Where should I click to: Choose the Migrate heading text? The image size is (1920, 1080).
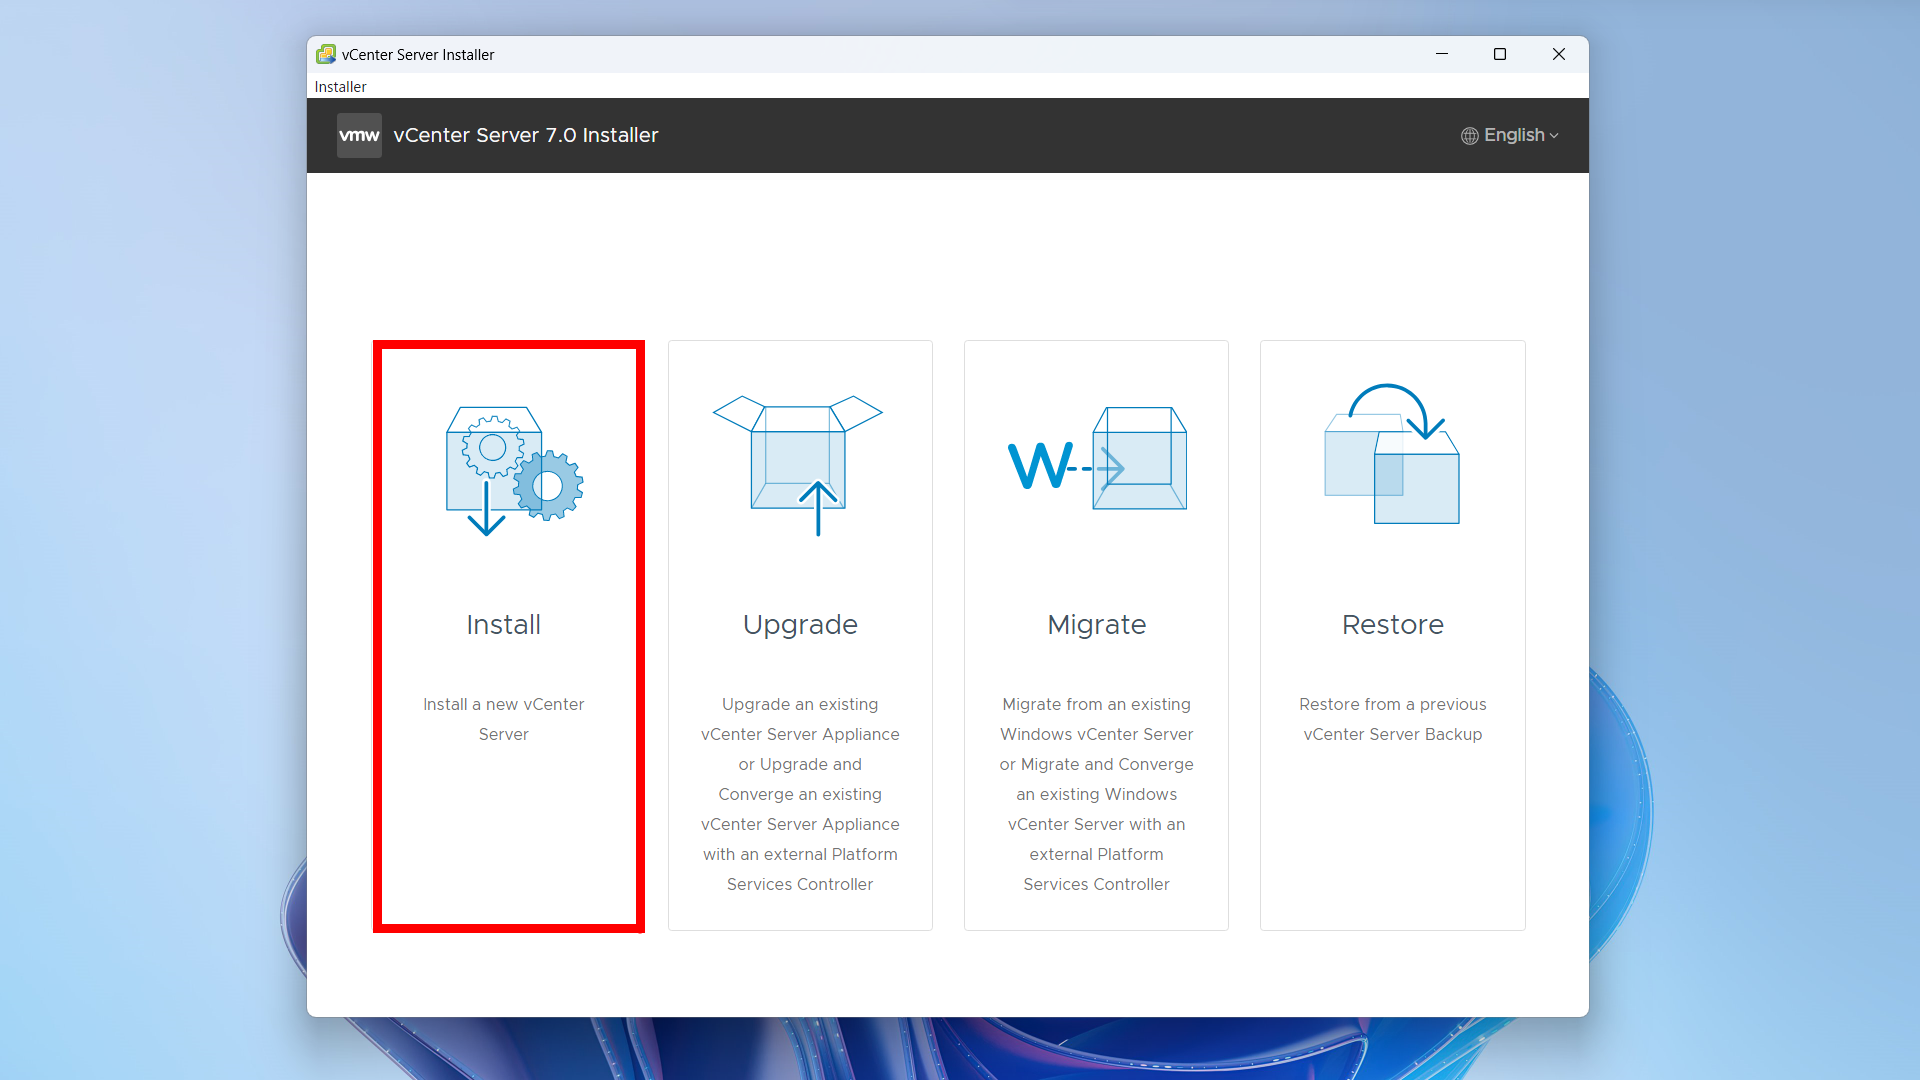tap(1096, 624)
